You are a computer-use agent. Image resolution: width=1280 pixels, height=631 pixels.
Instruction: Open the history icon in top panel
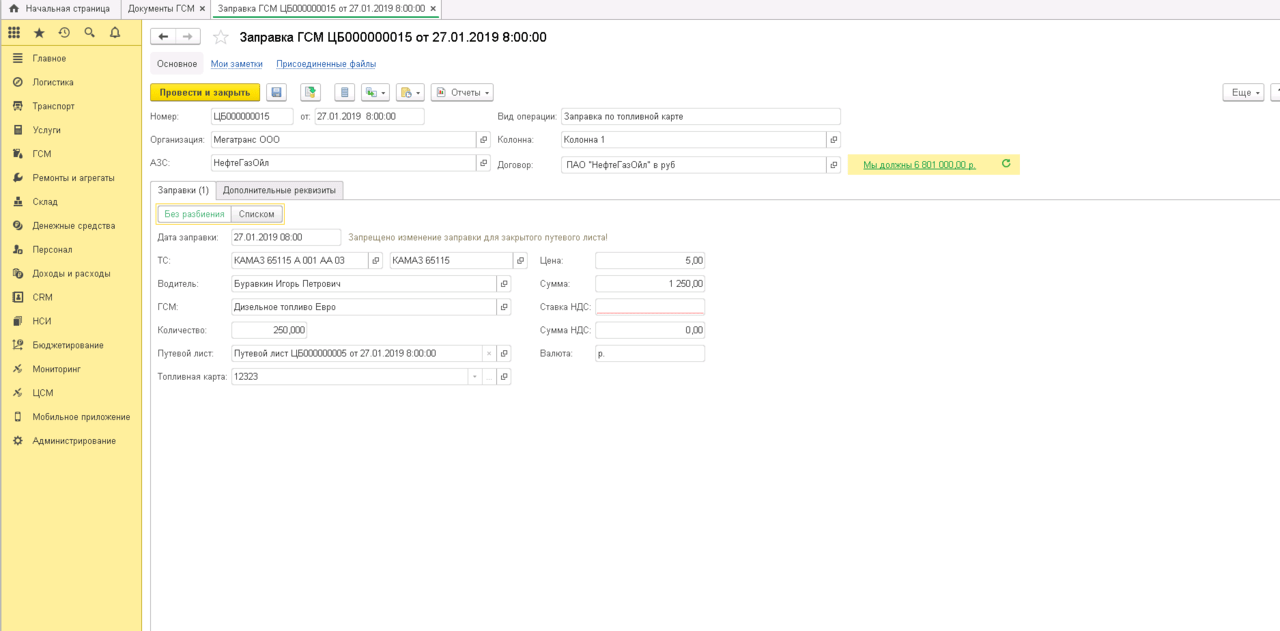click(x=64, y=33)
